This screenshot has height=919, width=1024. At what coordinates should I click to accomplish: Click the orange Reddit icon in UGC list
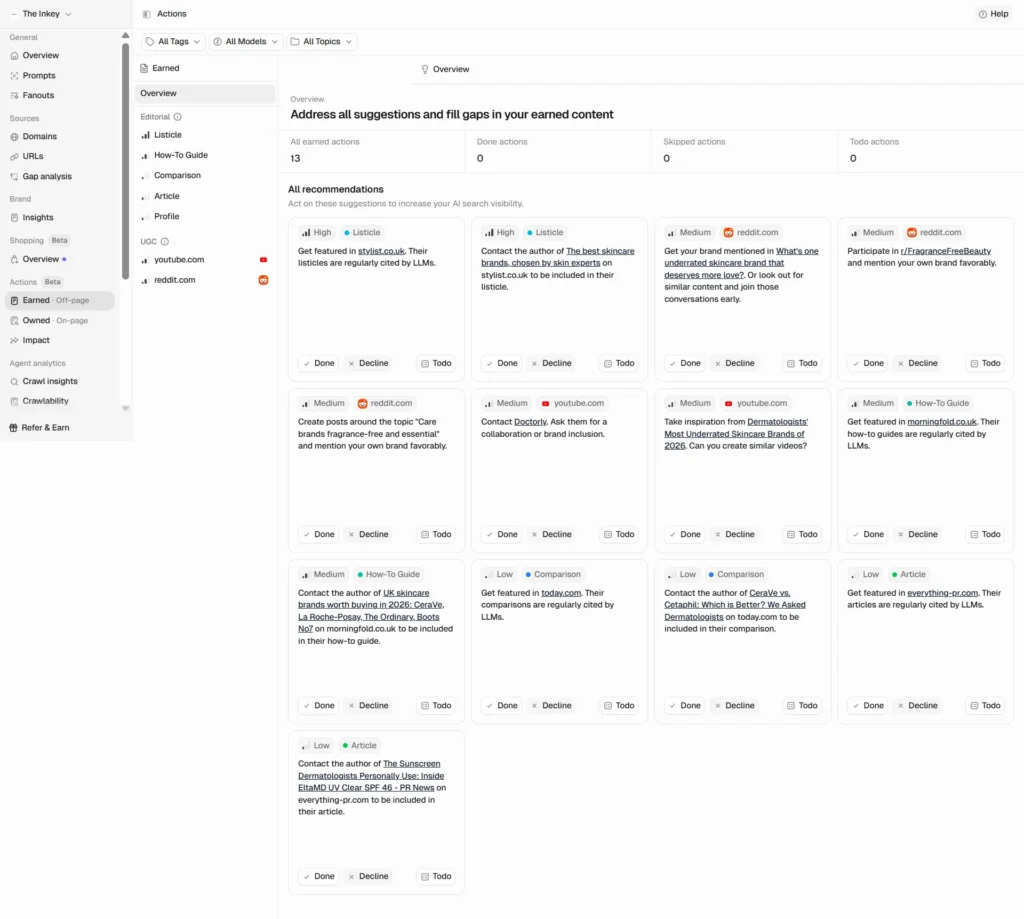tap(263, 280)
